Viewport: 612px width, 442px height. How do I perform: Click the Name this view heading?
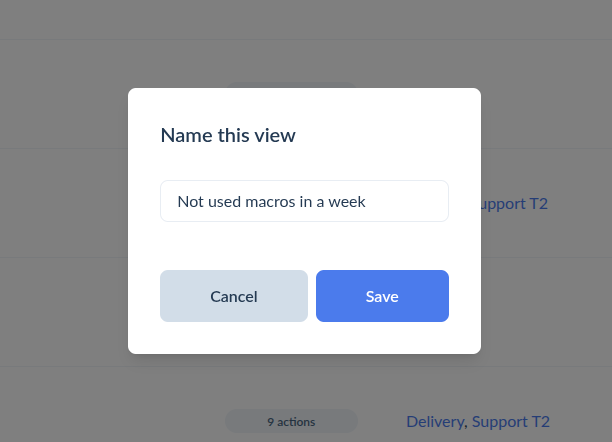[228, 135]
